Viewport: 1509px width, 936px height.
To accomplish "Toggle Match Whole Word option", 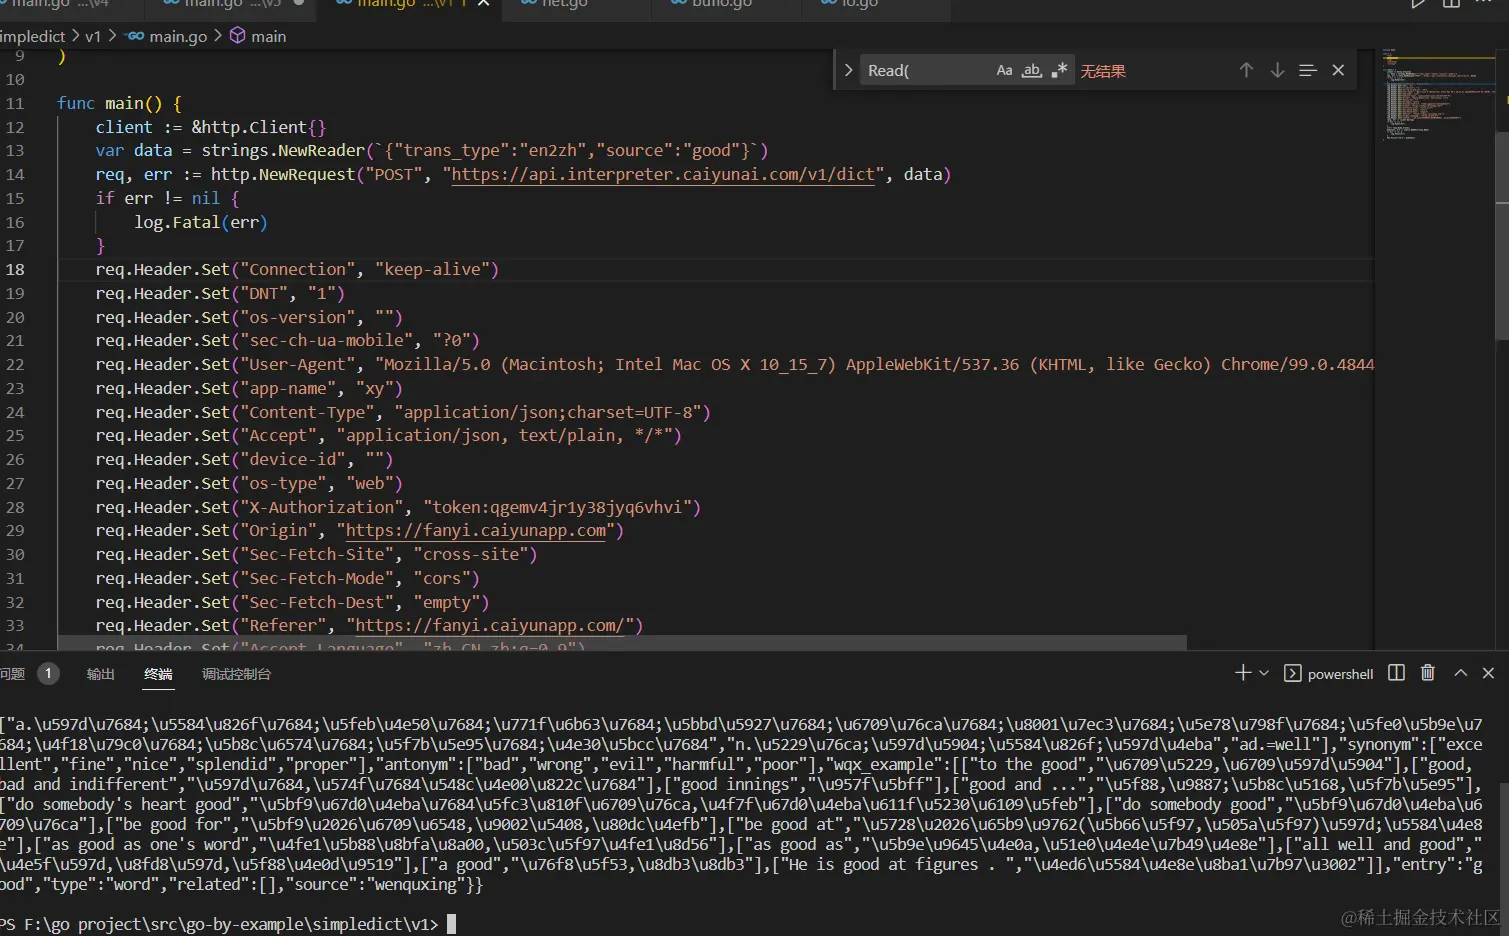I will point(1032,71).
